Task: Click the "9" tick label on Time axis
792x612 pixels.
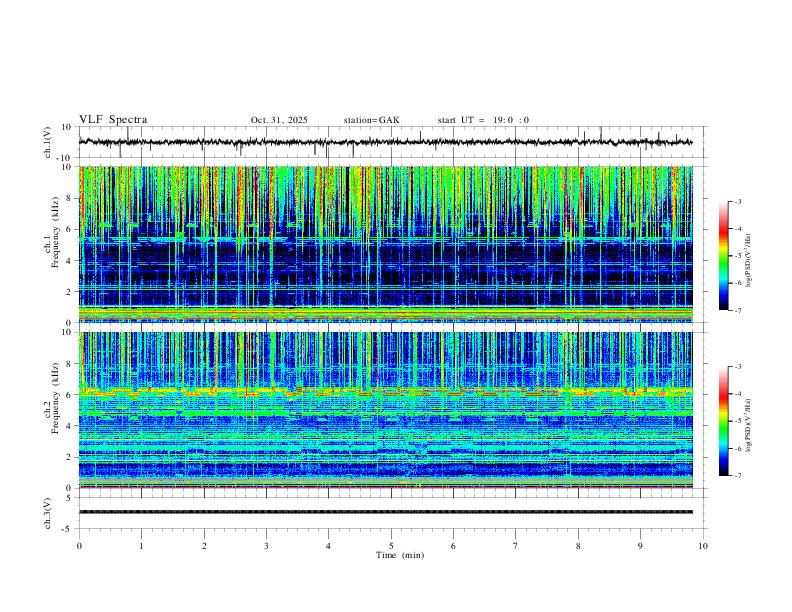Action: (x=640, y=546)
